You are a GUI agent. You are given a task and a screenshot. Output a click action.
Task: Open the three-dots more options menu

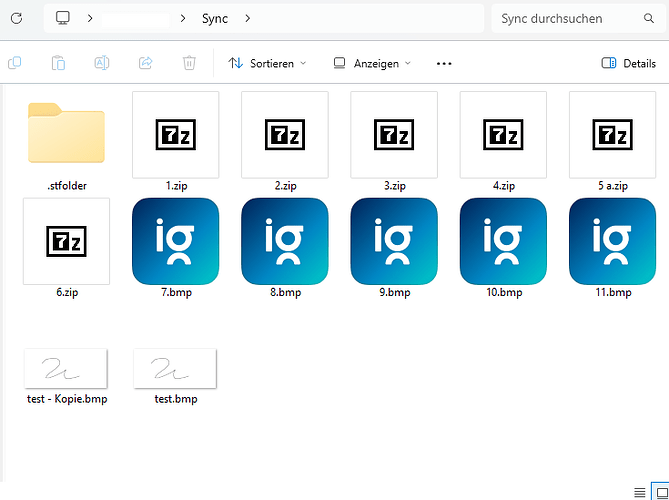(444, 64)
